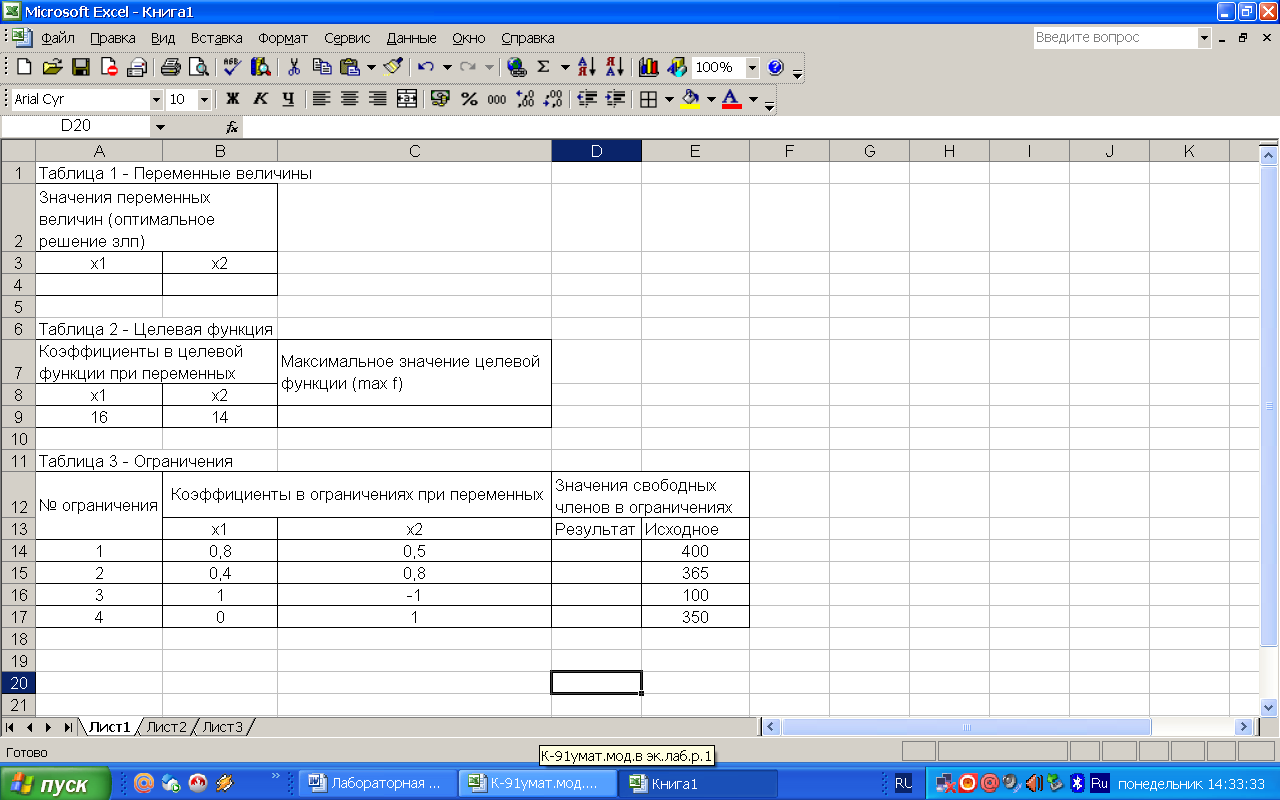Open the Формат menu
This screenshot has width=1280, height=800.
point(283,38)
